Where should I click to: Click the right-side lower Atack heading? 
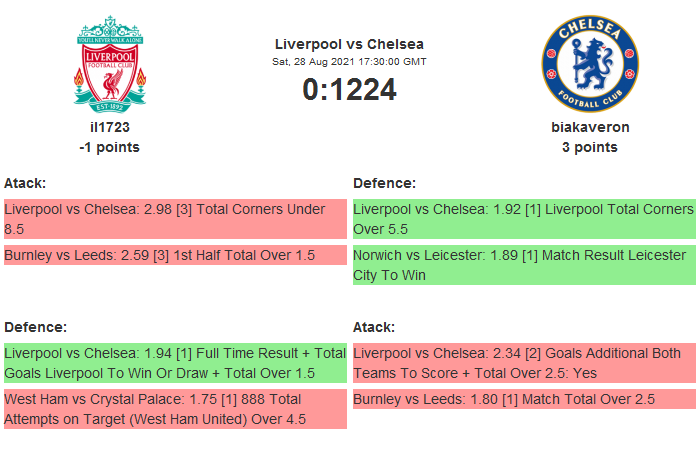point(374,327)
